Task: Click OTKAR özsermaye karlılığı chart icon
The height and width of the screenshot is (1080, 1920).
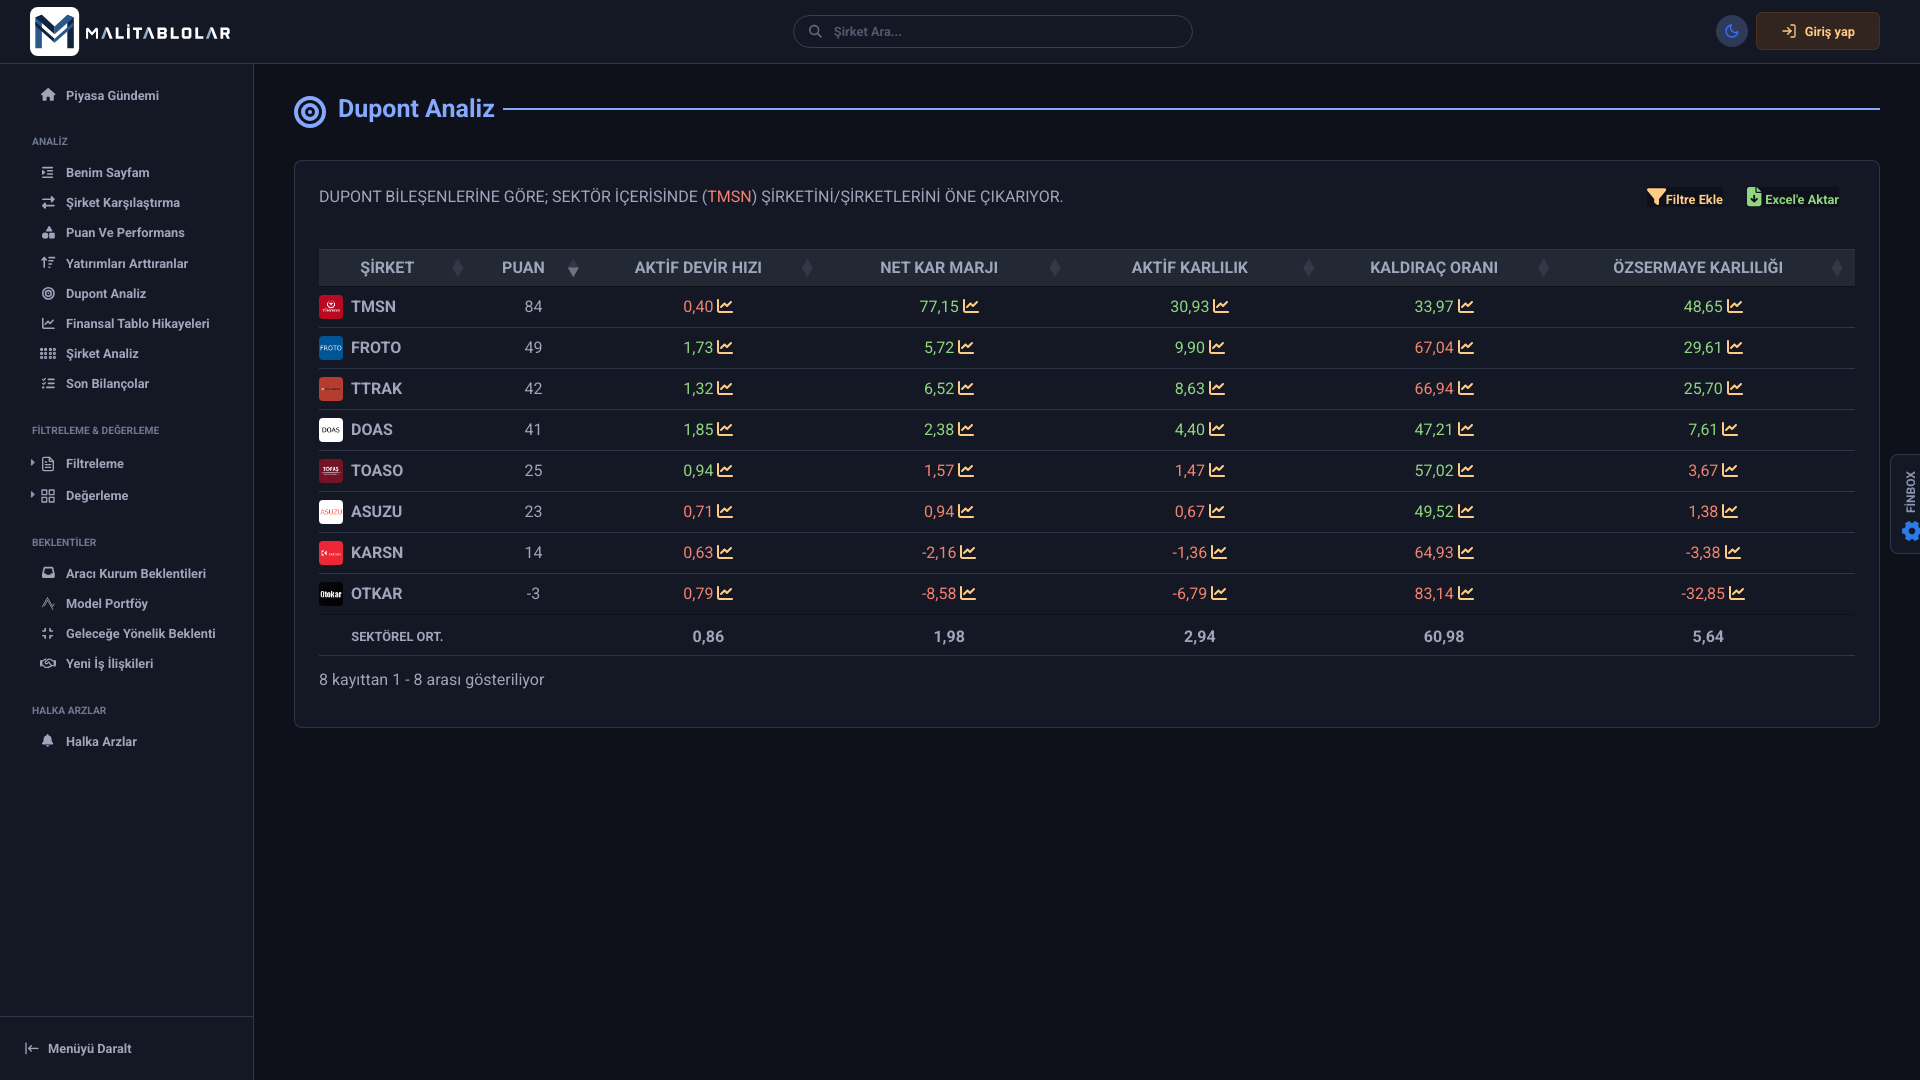Action: pyautogui.click(x=1737, y=594)
